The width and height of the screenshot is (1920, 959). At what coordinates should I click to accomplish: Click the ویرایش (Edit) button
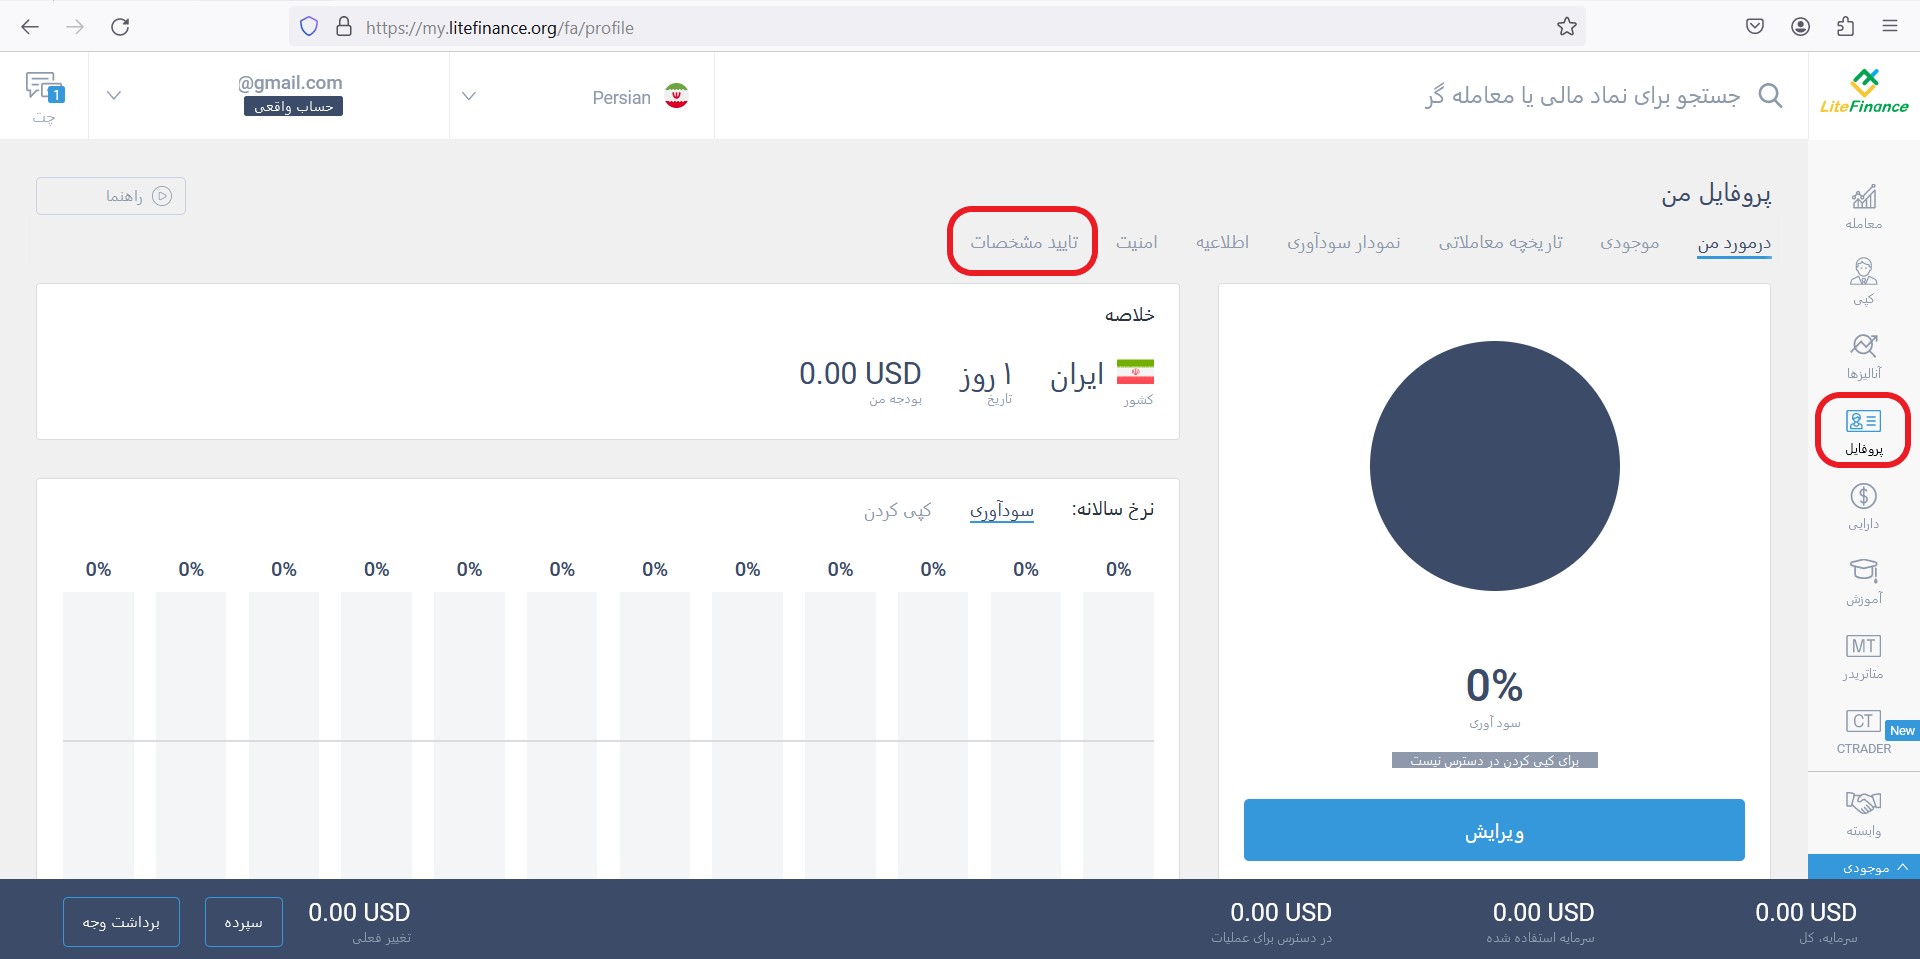(x=1494, y=830)
